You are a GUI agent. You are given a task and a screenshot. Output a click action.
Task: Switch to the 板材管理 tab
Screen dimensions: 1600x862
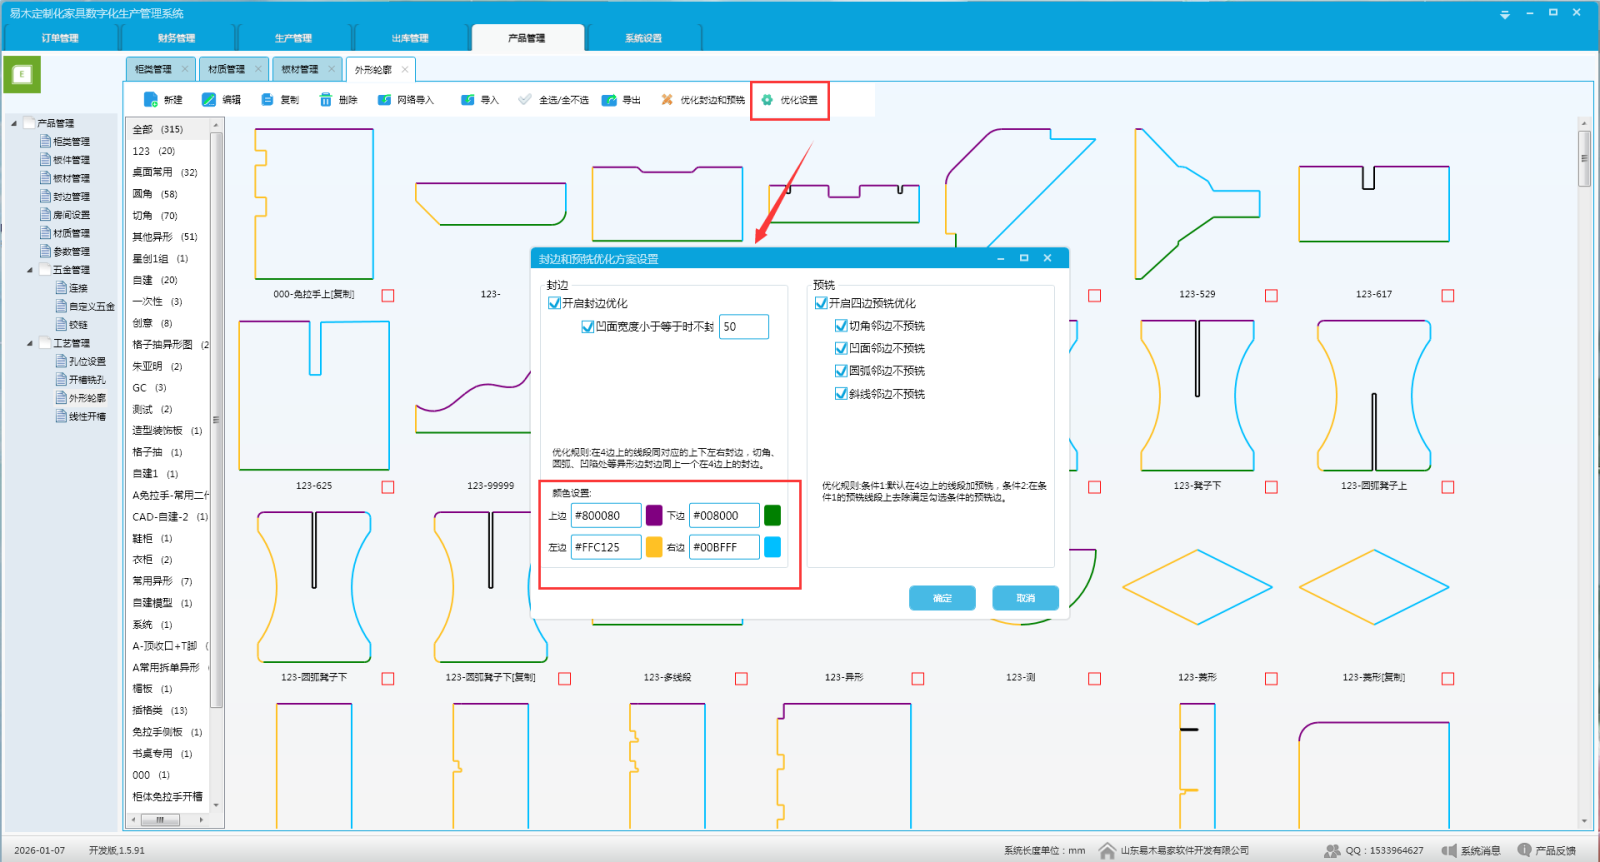pyautogui.click(x=300, y=70)
